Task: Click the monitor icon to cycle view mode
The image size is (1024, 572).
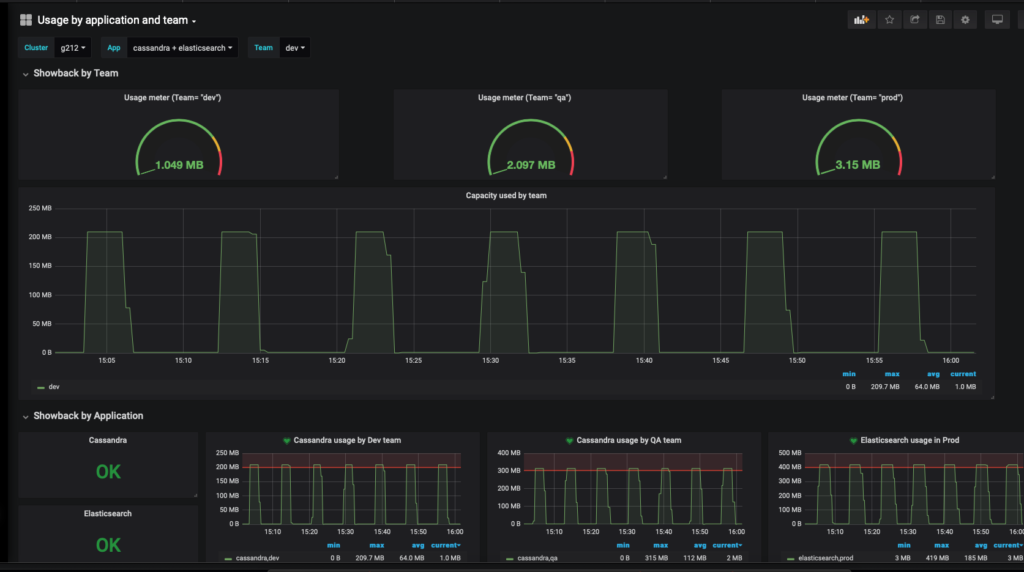Action: pos(996,20)
